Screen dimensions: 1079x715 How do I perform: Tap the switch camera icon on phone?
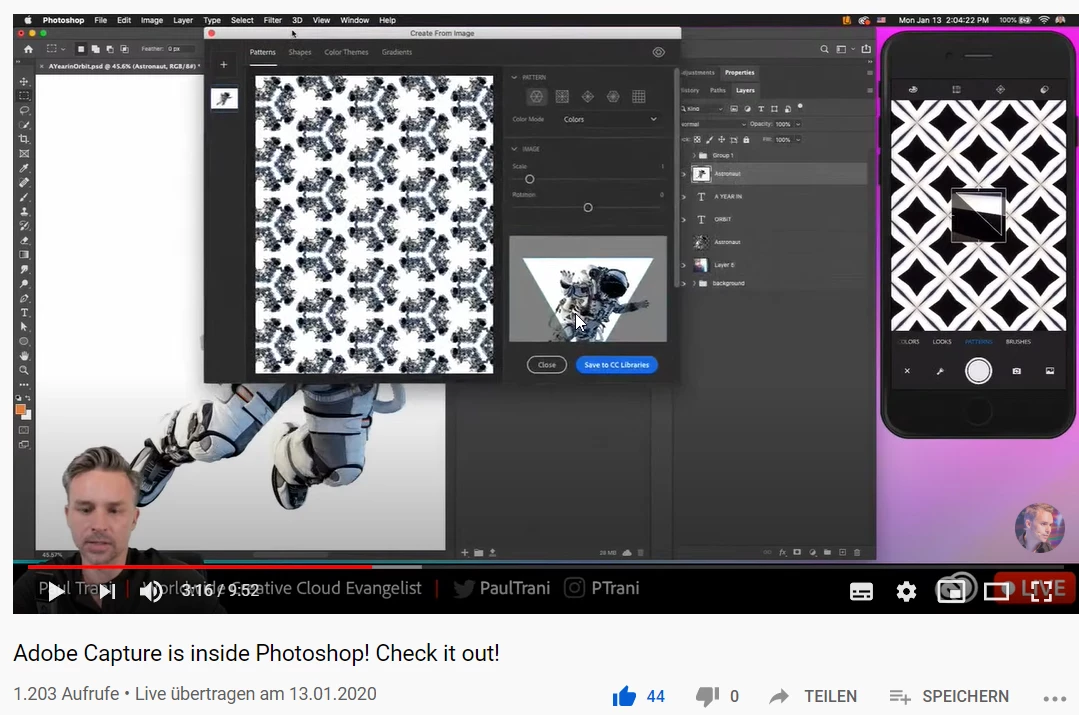(x=1016, y=372)
